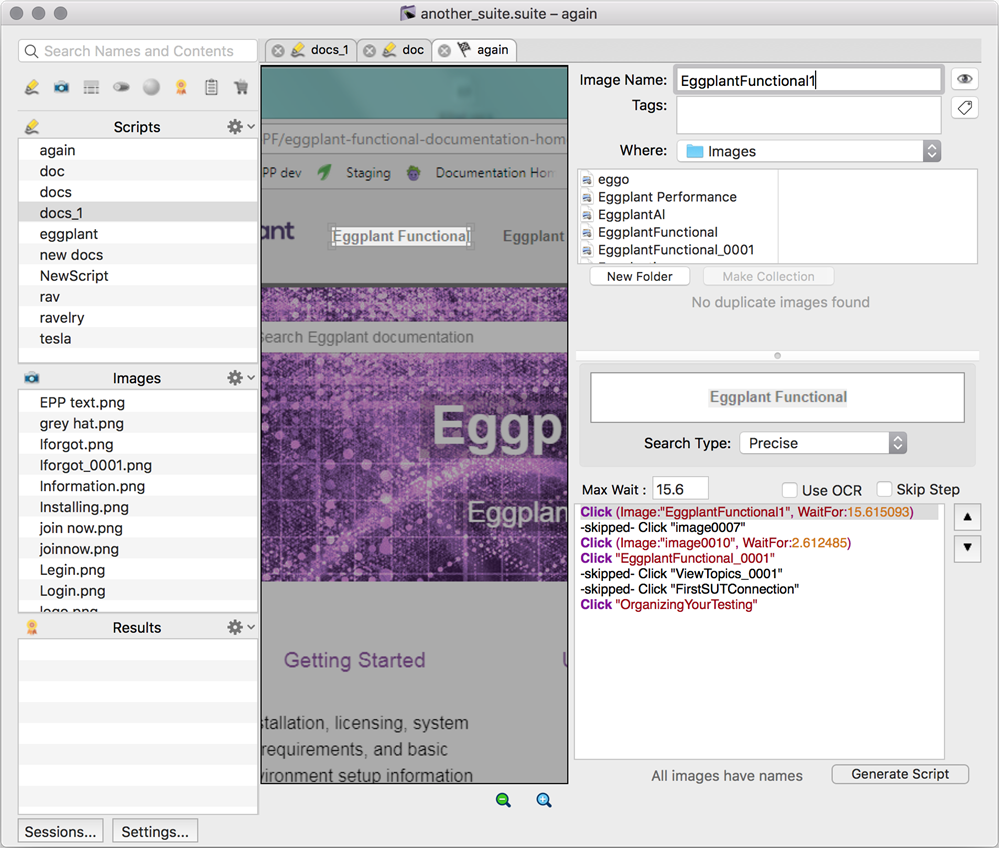The height and width of the screenshot is (848, 999).
Task: Switch to the doc tab
Action: [x=413, y=50]
